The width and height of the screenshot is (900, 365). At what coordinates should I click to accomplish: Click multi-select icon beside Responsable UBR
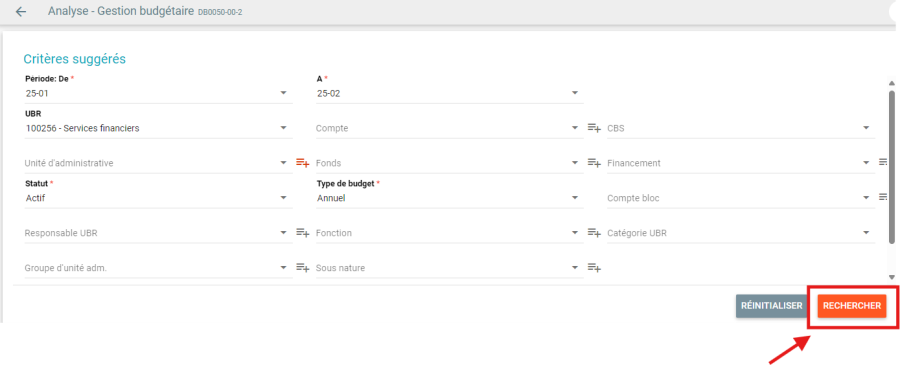pos(302,232)
